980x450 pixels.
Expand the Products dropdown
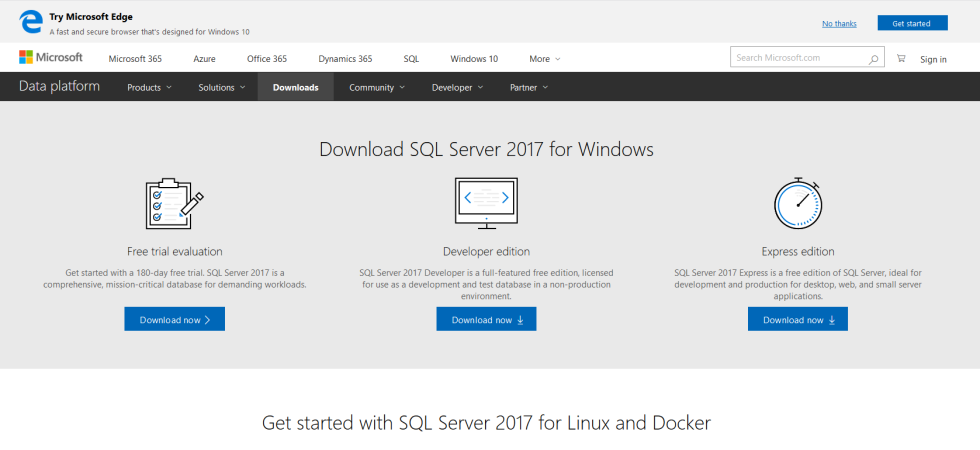click(x=149, y=87)
